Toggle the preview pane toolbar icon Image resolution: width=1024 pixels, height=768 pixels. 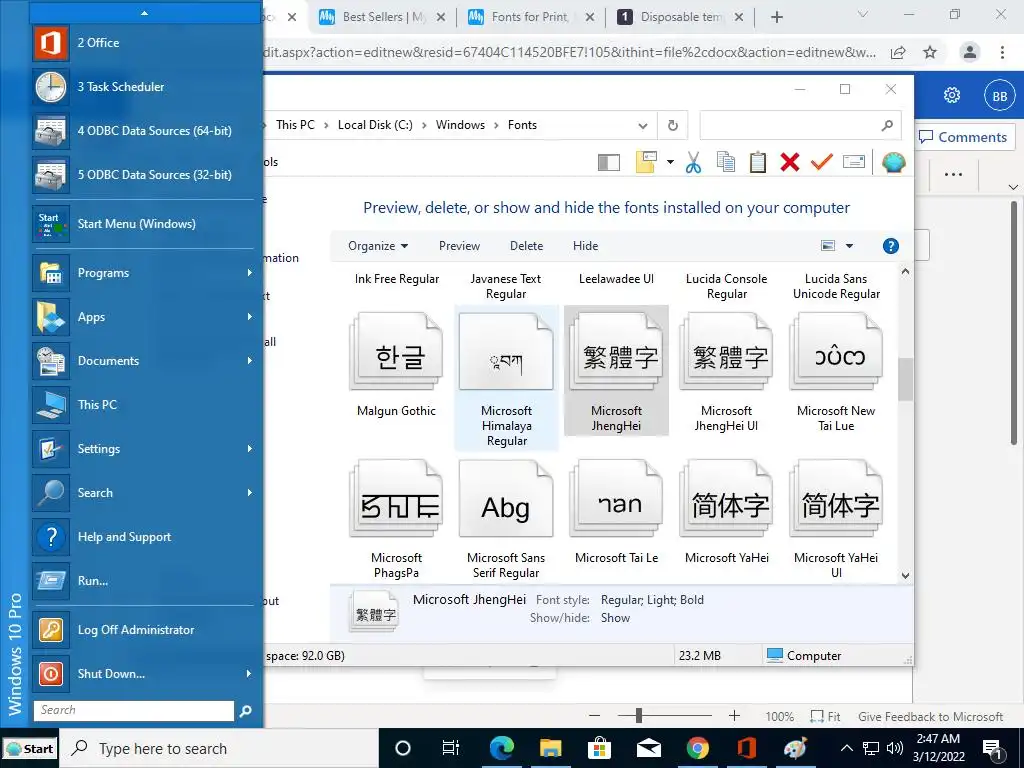click(609, 163)
